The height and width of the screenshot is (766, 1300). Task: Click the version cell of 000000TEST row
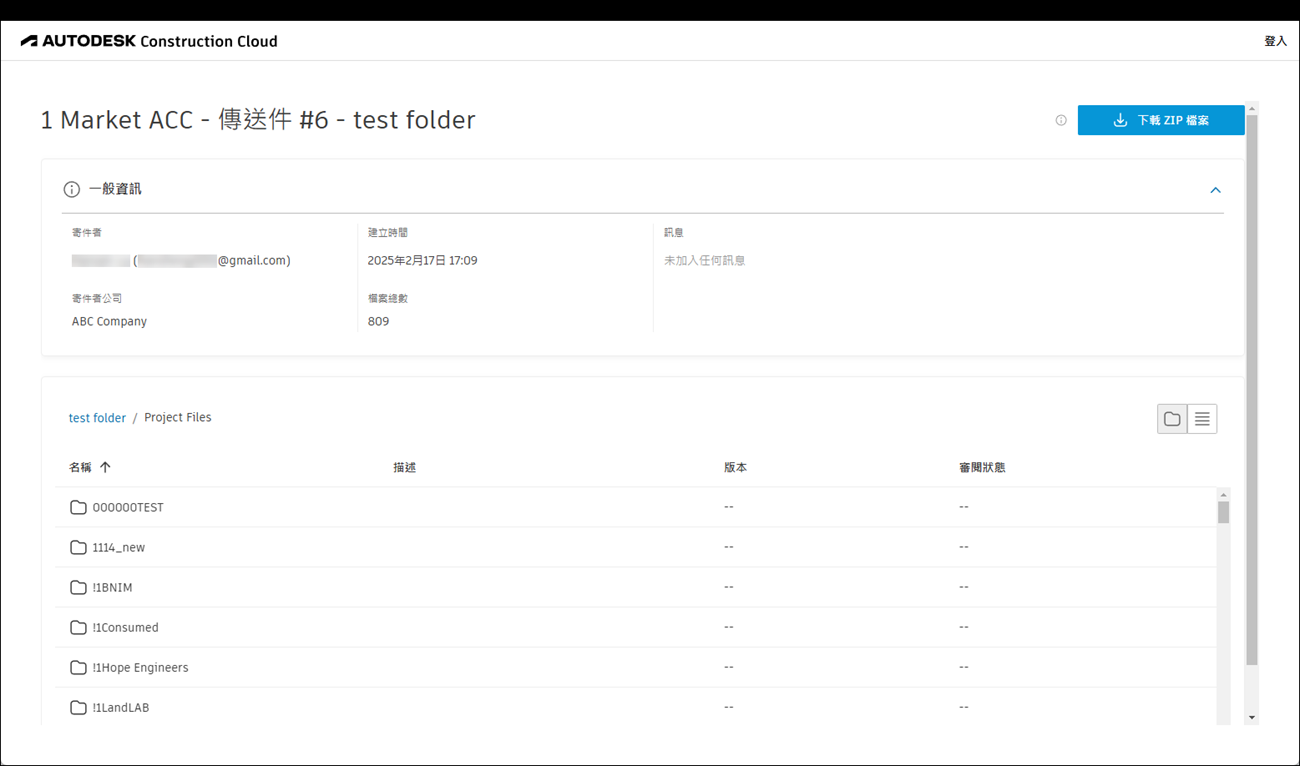coord(729,507)
